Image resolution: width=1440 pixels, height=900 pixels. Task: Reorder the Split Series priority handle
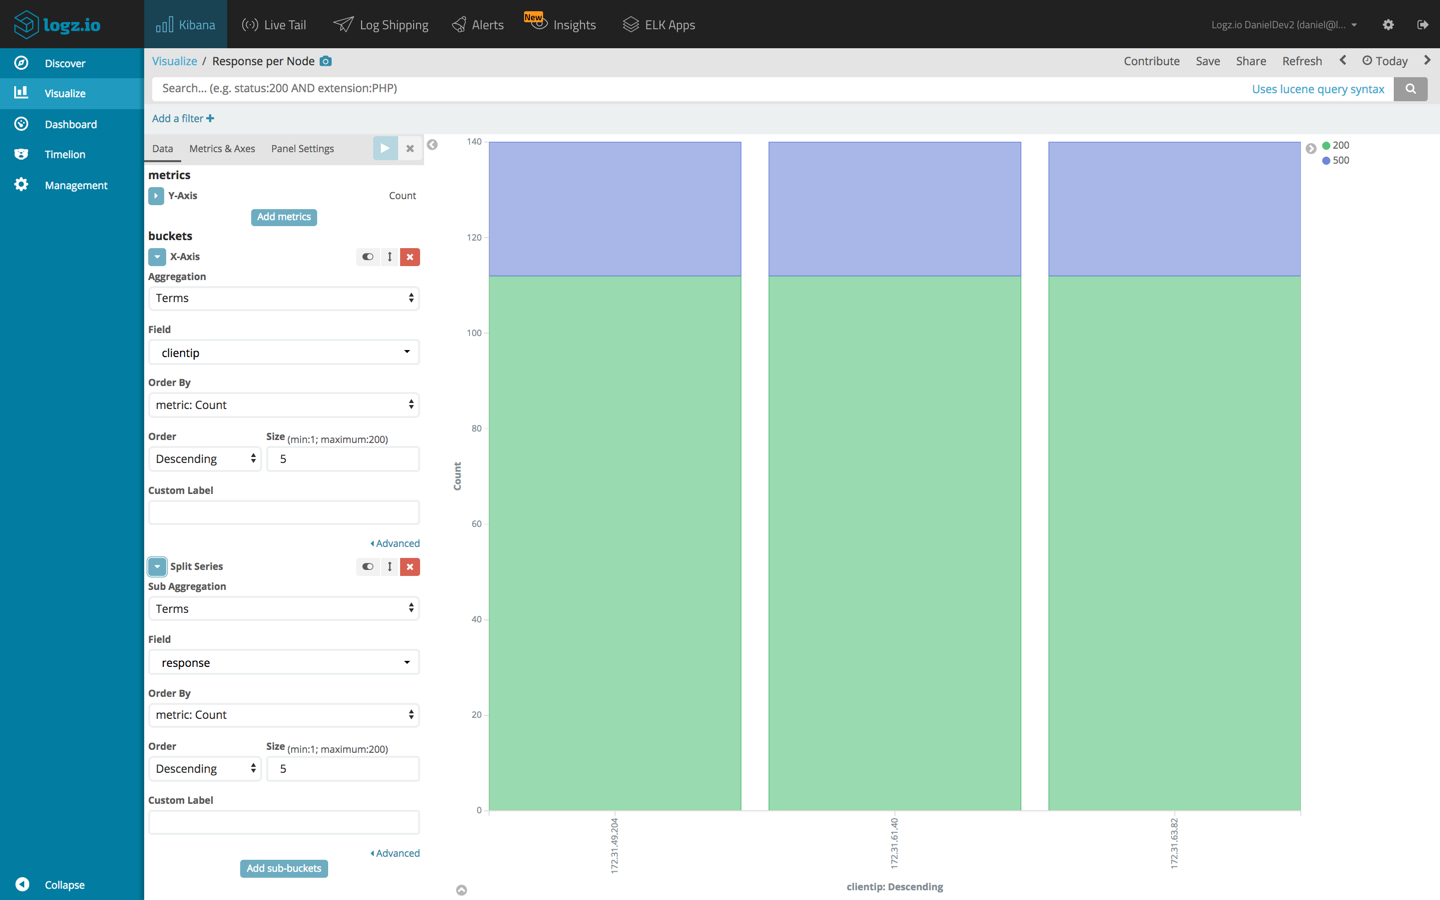click(x=390, y=567)
